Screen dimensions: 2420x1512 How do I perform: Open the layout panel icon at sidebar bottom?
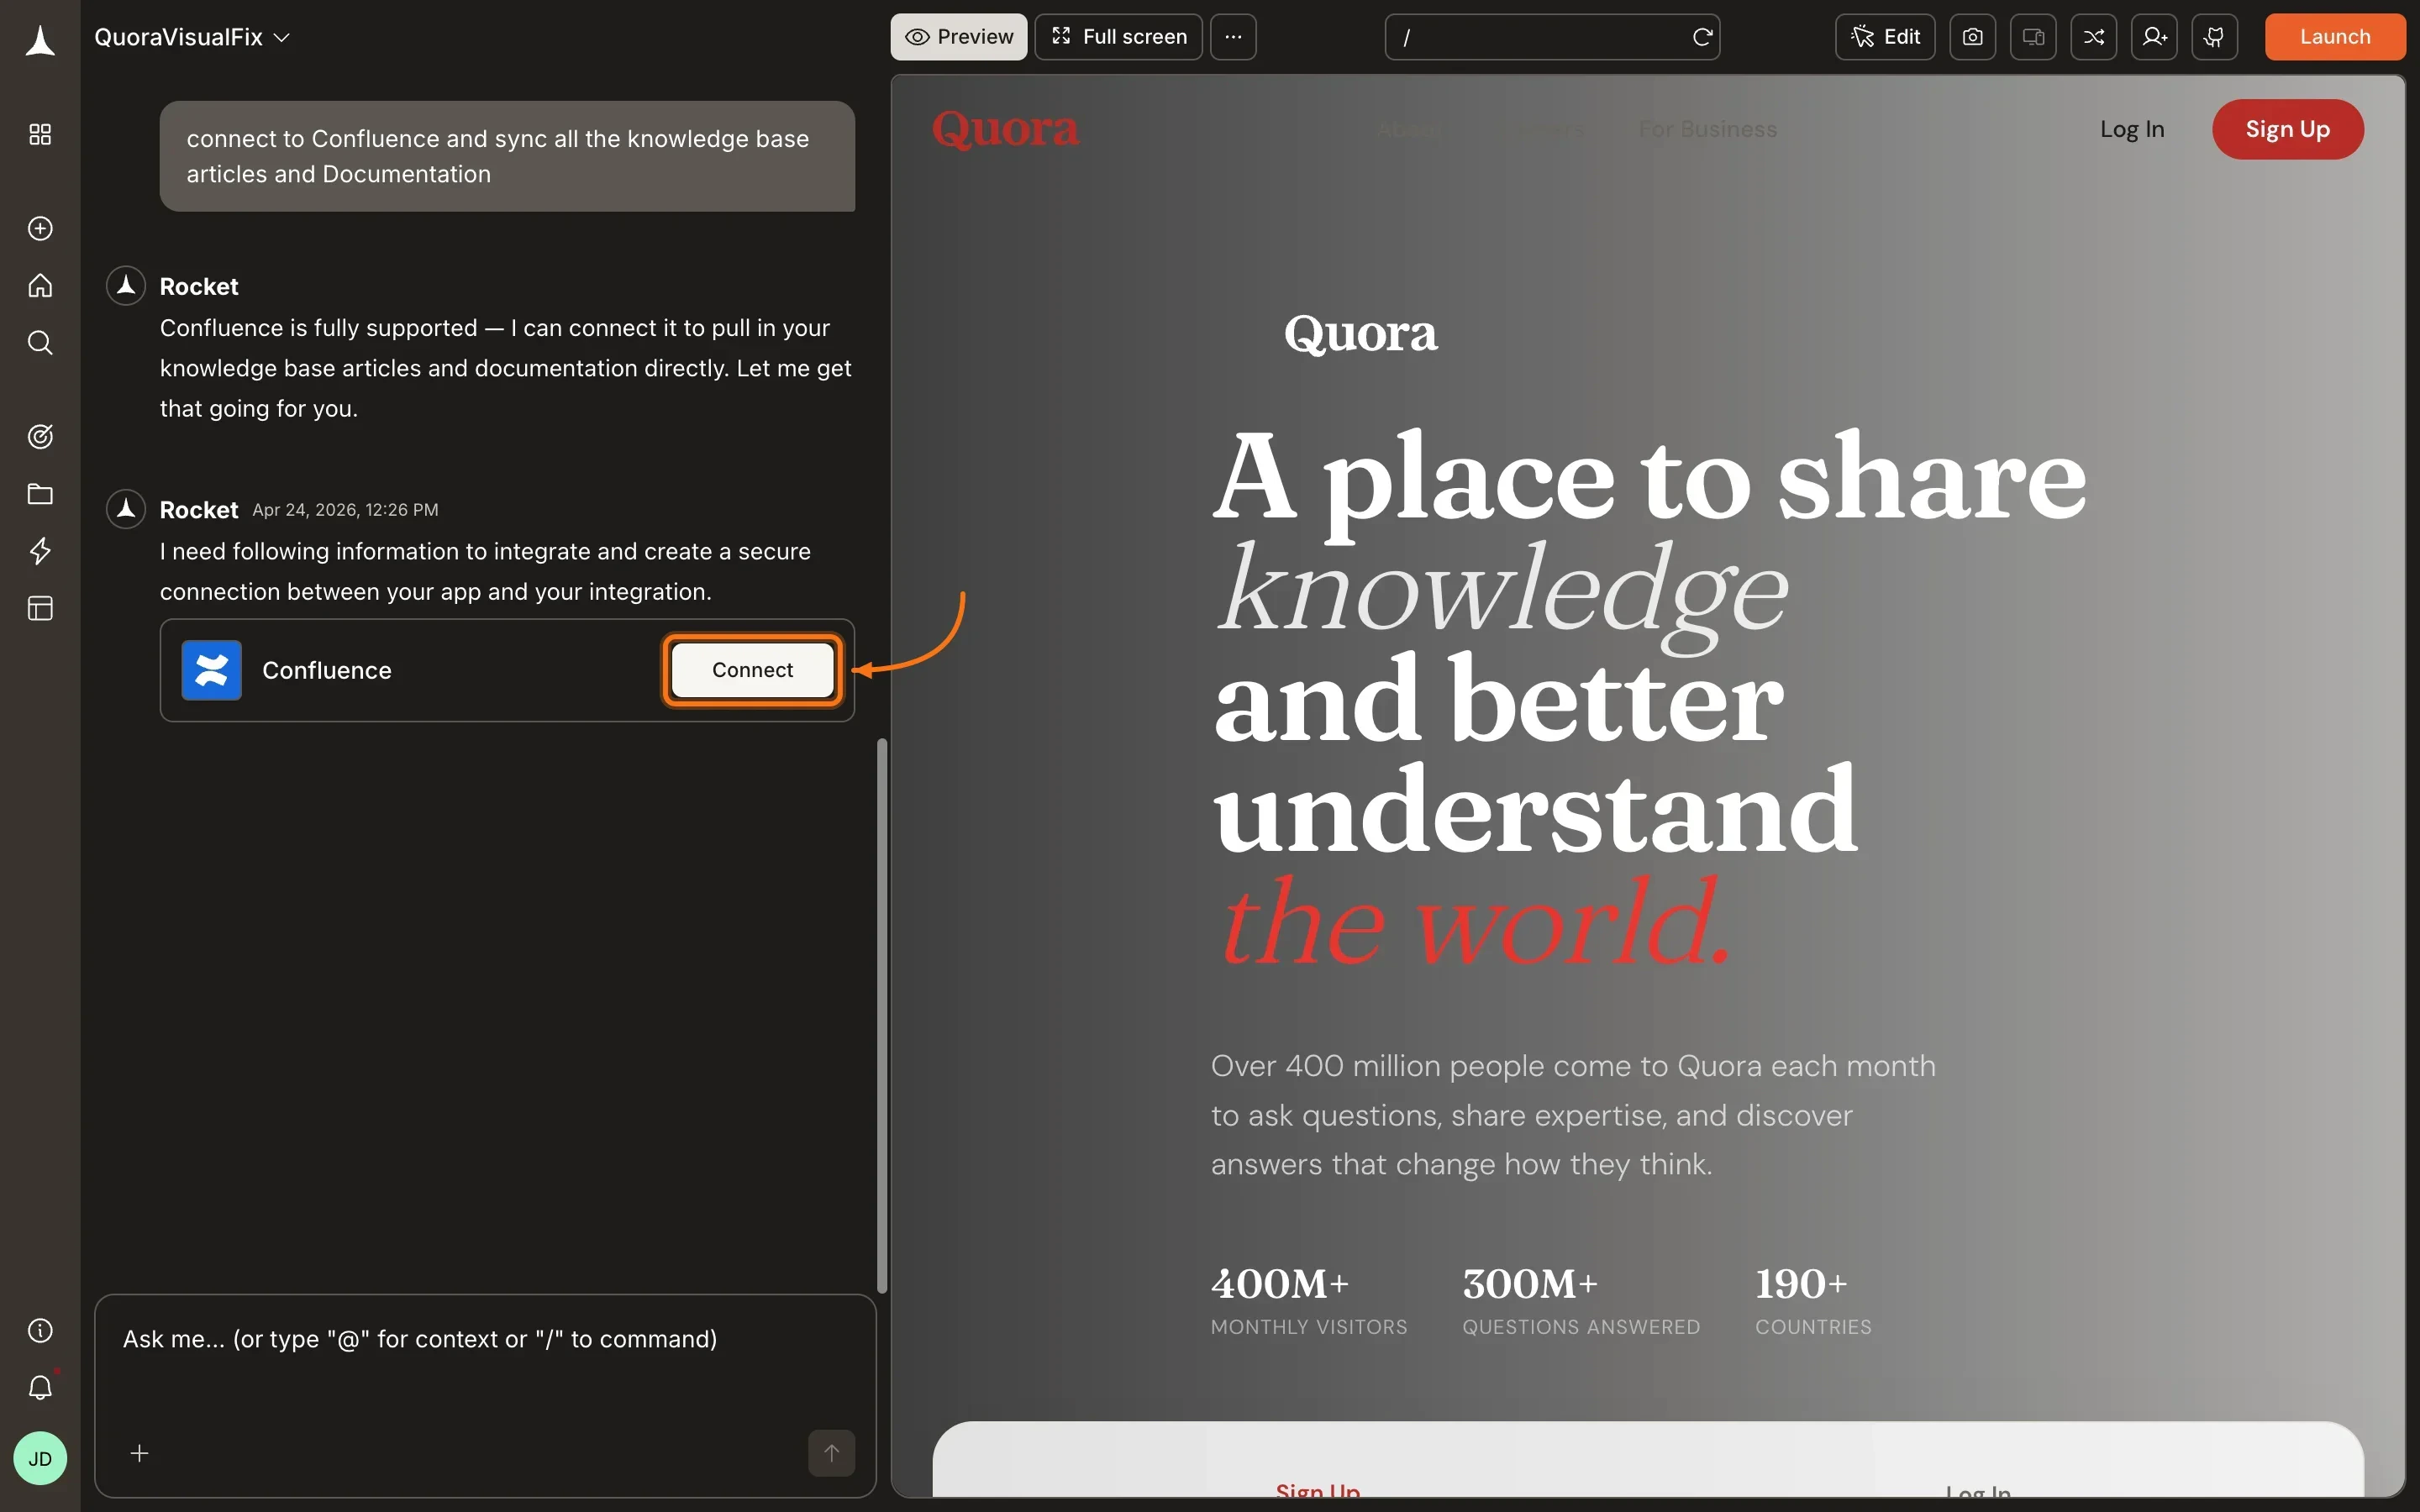point(40,608)
